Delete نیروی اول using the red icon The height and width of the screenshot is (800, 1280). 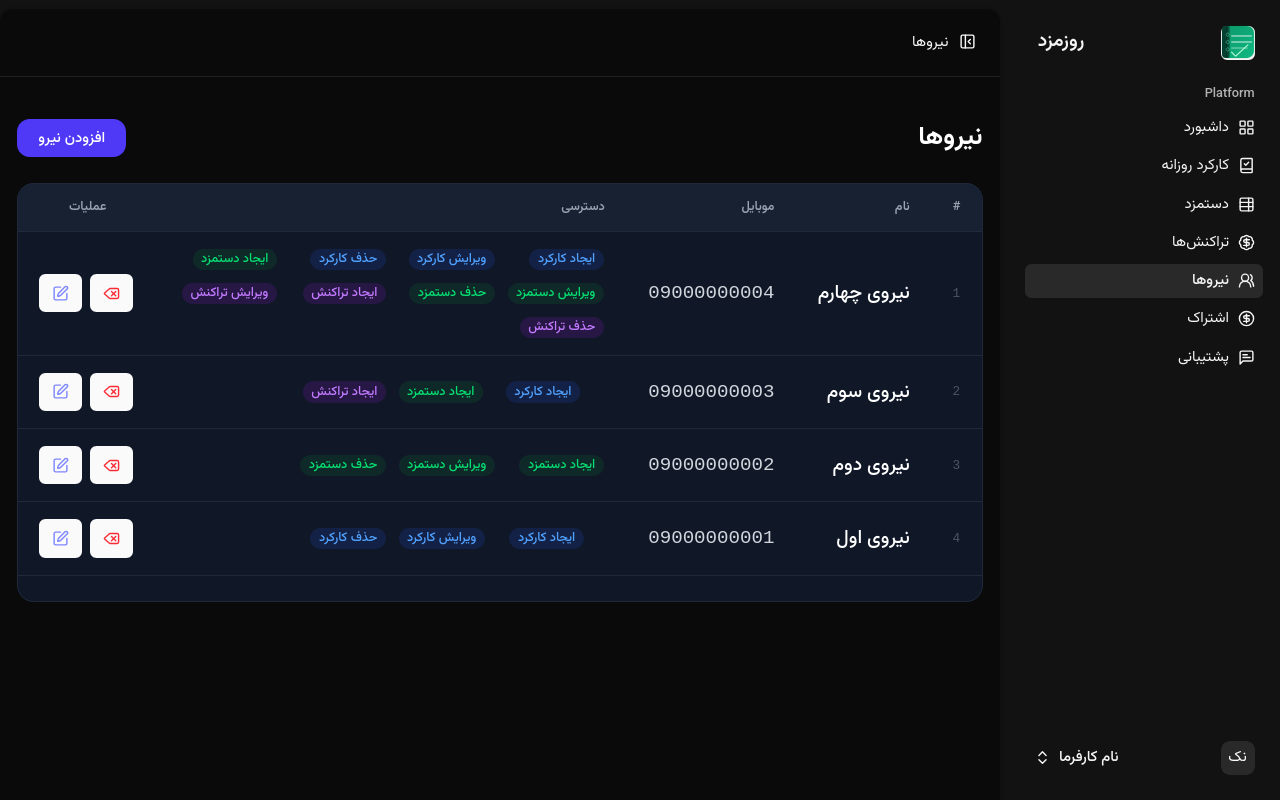[111, 538]
